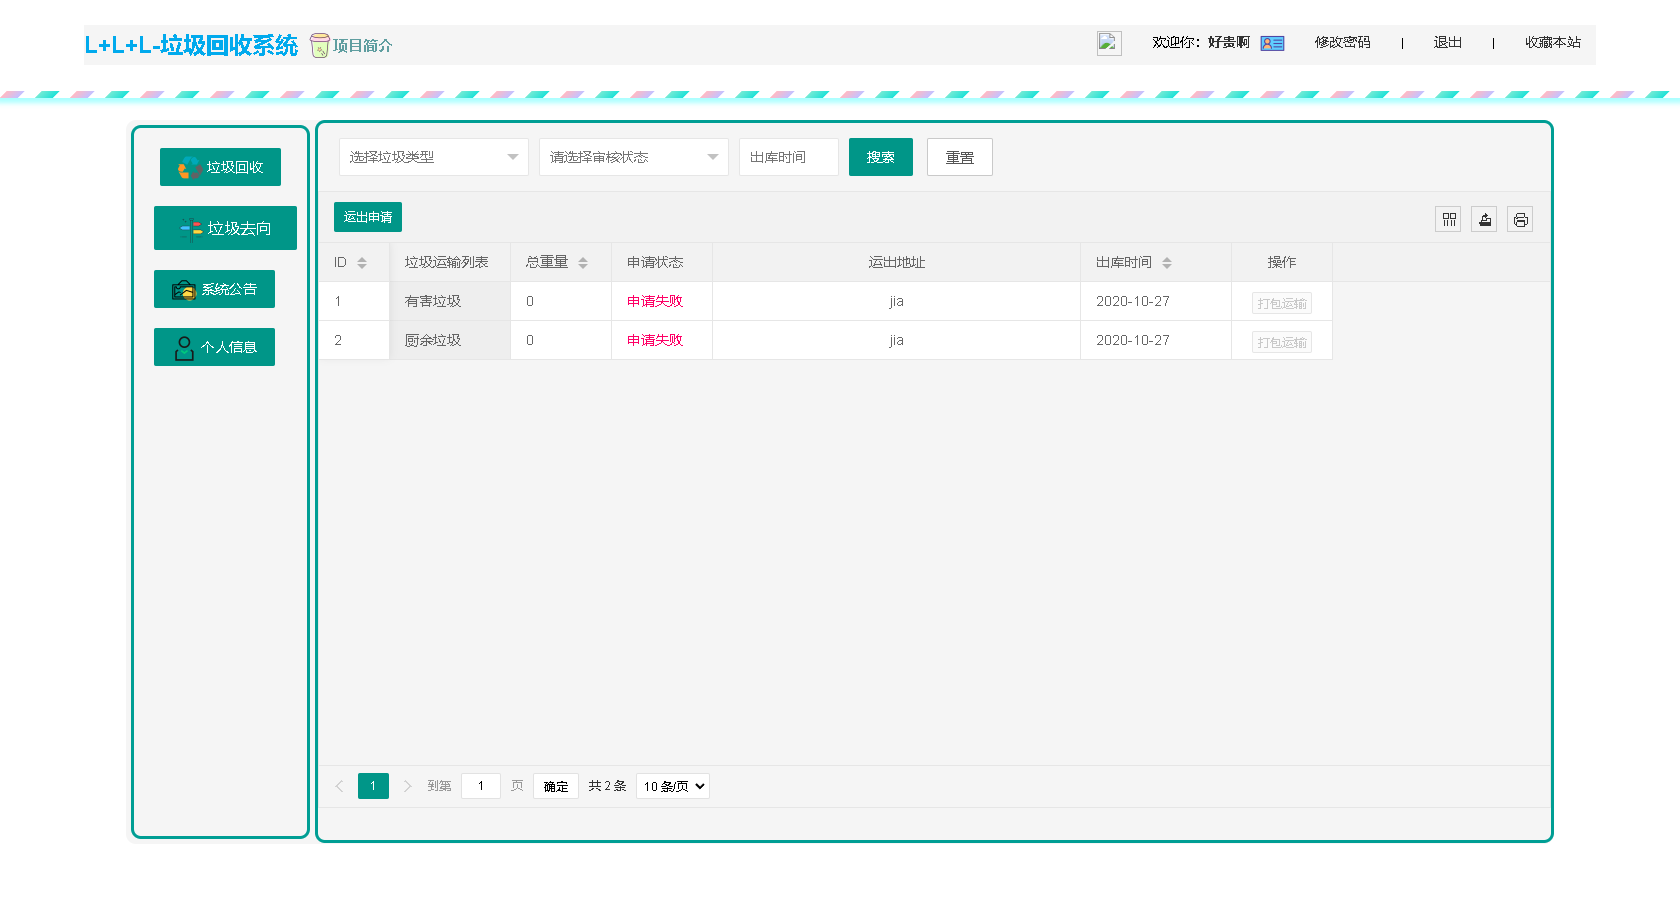Open 垃圾去向 sidebar menu
1680x905 pixels.
(225, 228)
